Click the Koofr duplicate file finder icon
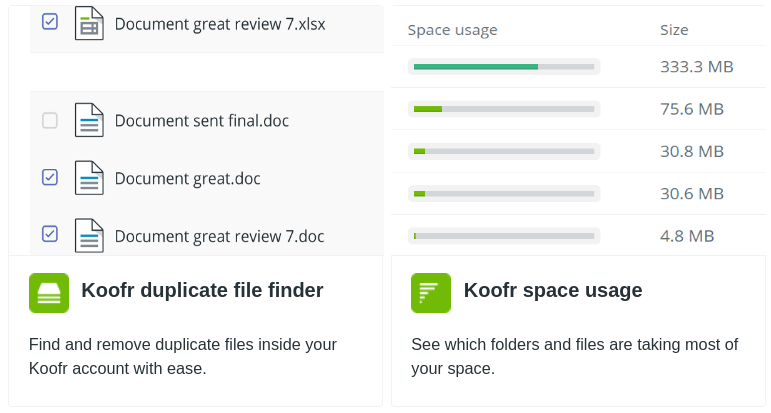 pos(49,293)
